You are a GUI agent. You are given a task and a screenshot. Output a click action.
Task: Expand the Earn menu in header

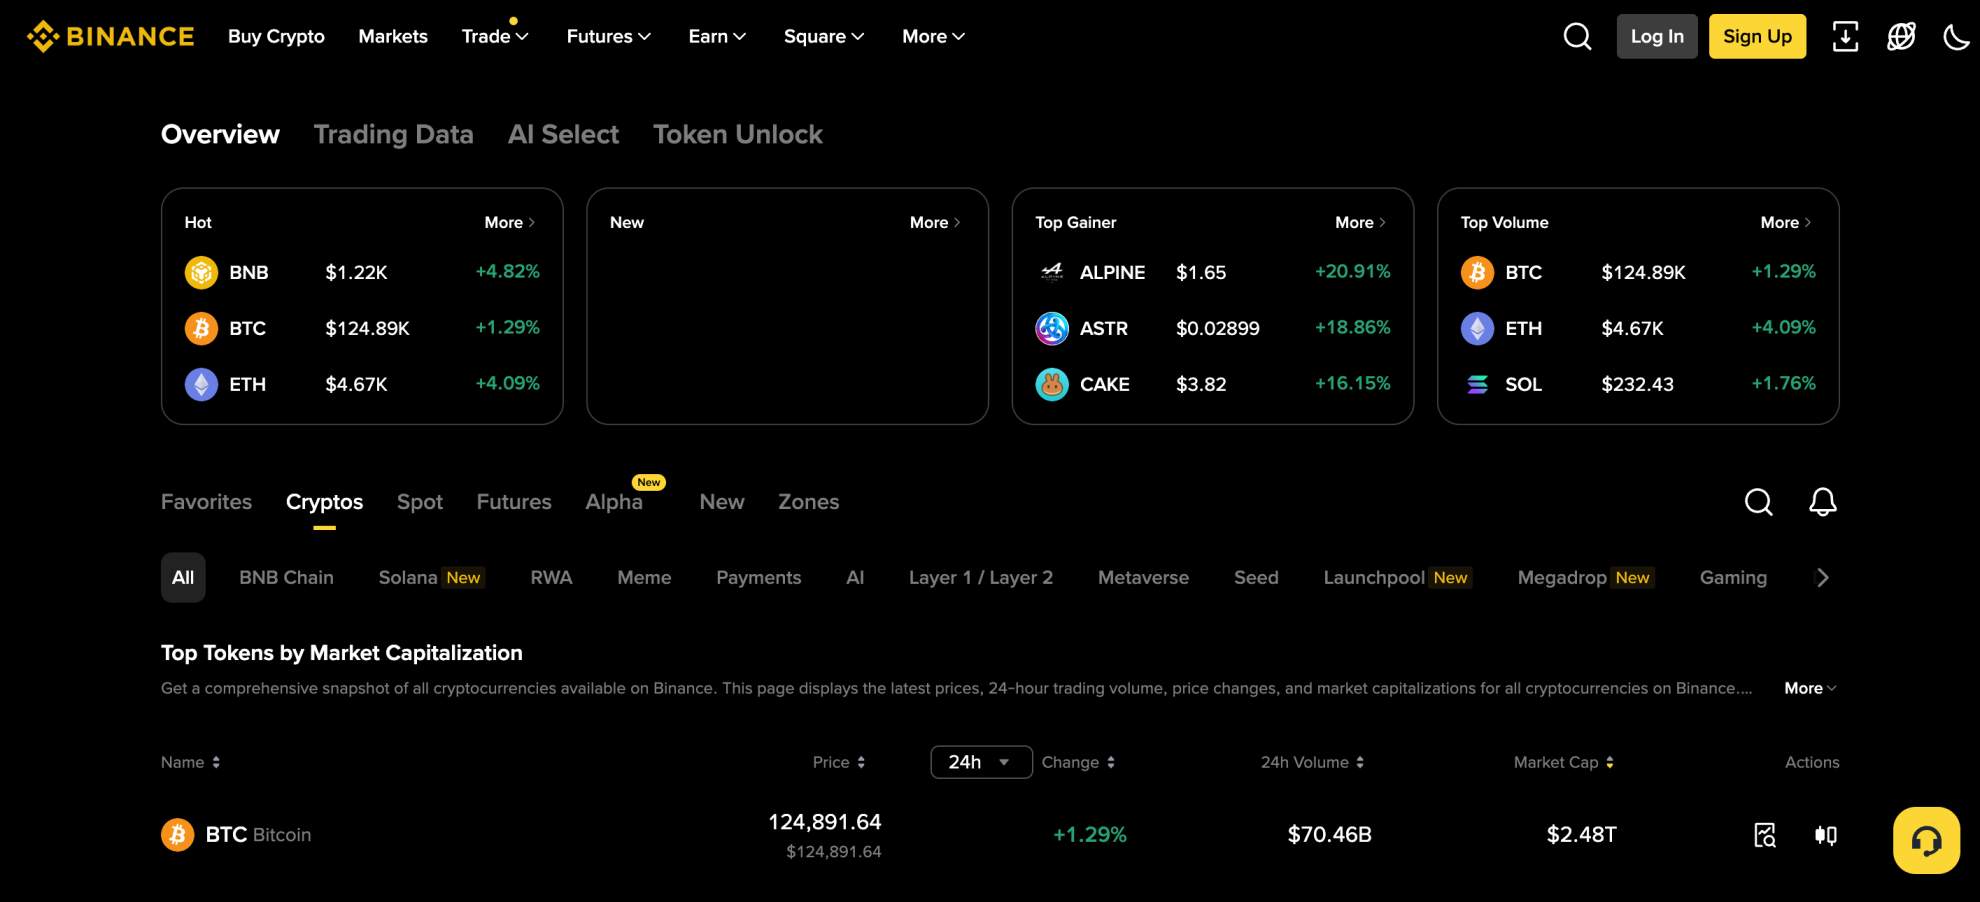pos(717,36)
